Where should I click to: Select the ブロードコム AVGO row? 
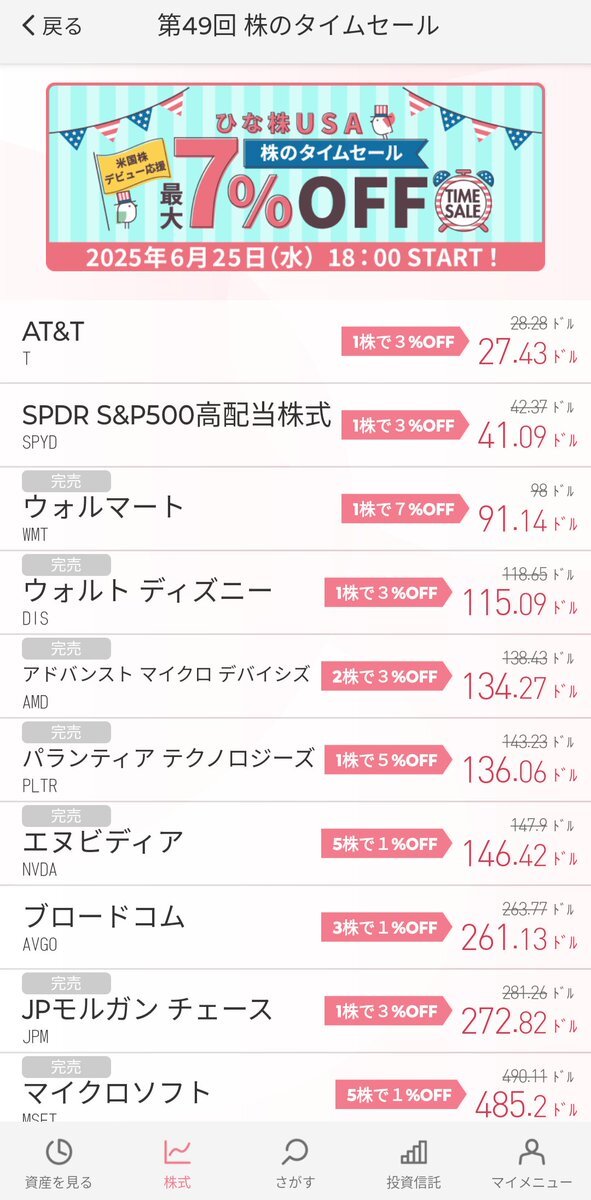pos(295,927)
